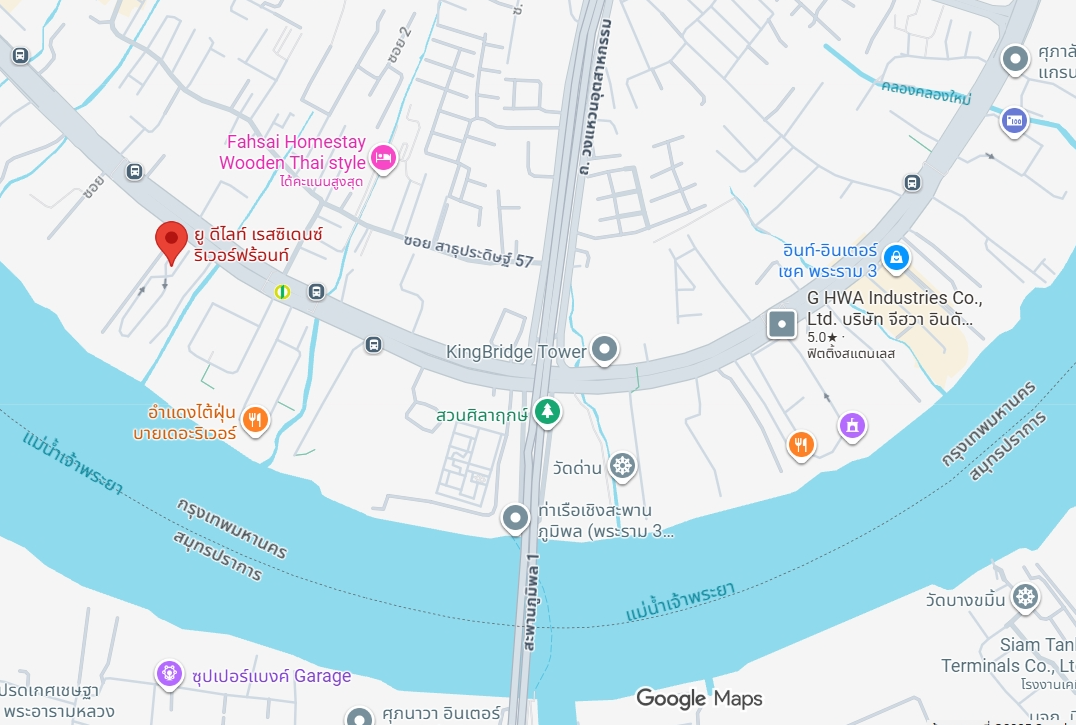1076x725 pixels.
Task: Select the ยู ดีไลท์ เรสซิเดนซ์ ริเวอร์ฟร้อนท์ label
Action: click(258, 245)
